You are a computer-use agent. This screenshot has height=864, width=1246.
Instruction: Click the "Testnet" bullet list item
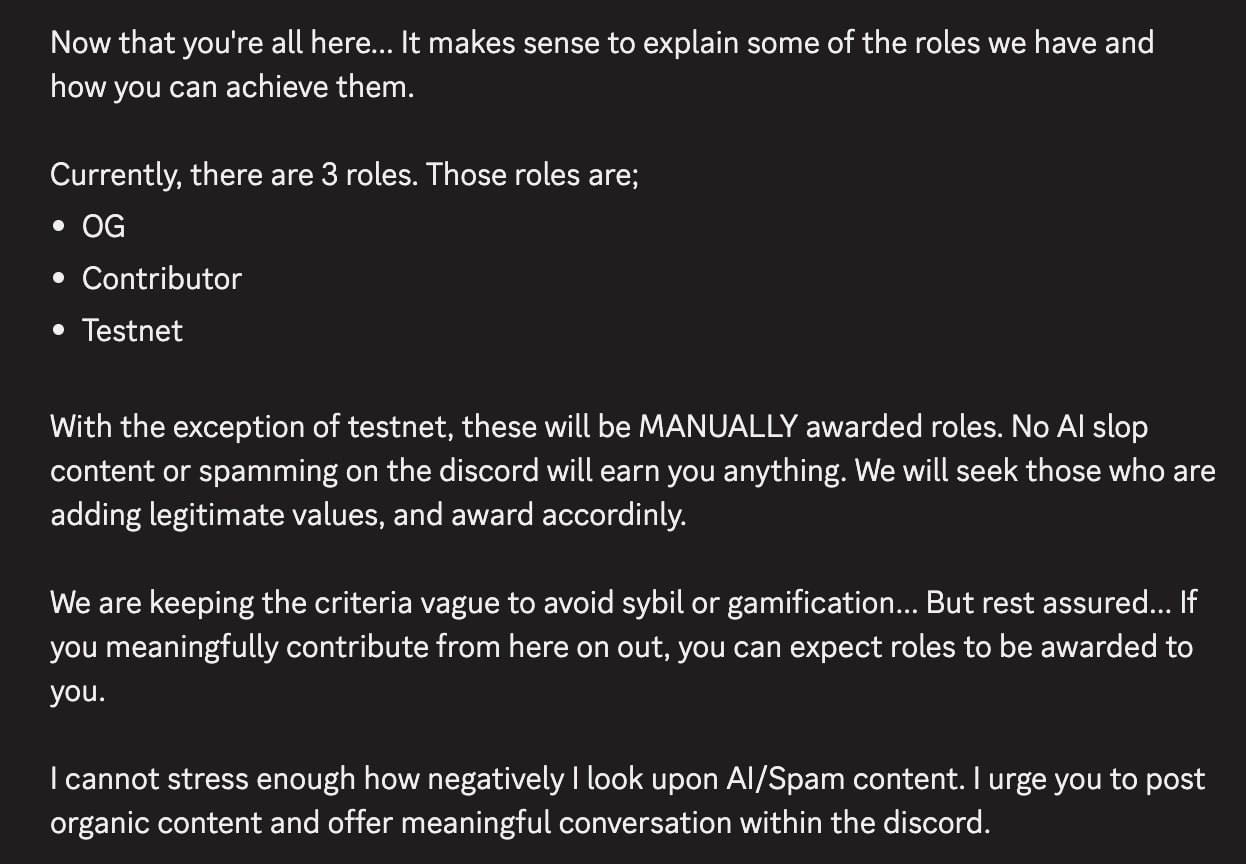coord(132,331)
